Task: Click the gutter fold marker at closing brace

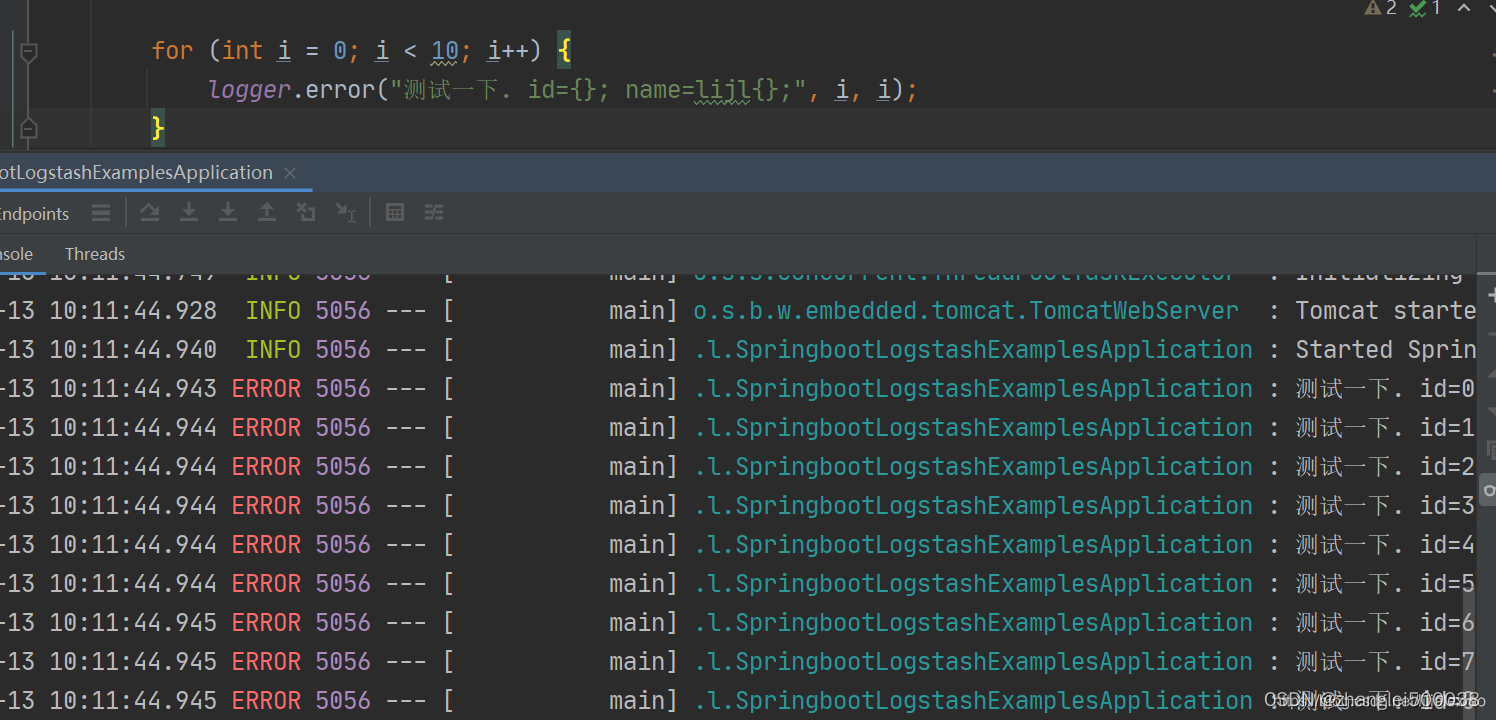Action: (28, 127)
